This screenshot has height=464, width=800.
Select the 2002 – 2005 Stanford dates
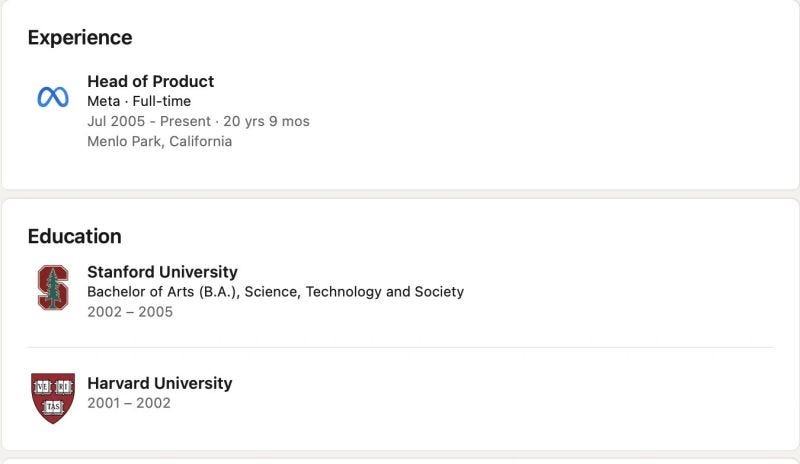coord(130,312)
